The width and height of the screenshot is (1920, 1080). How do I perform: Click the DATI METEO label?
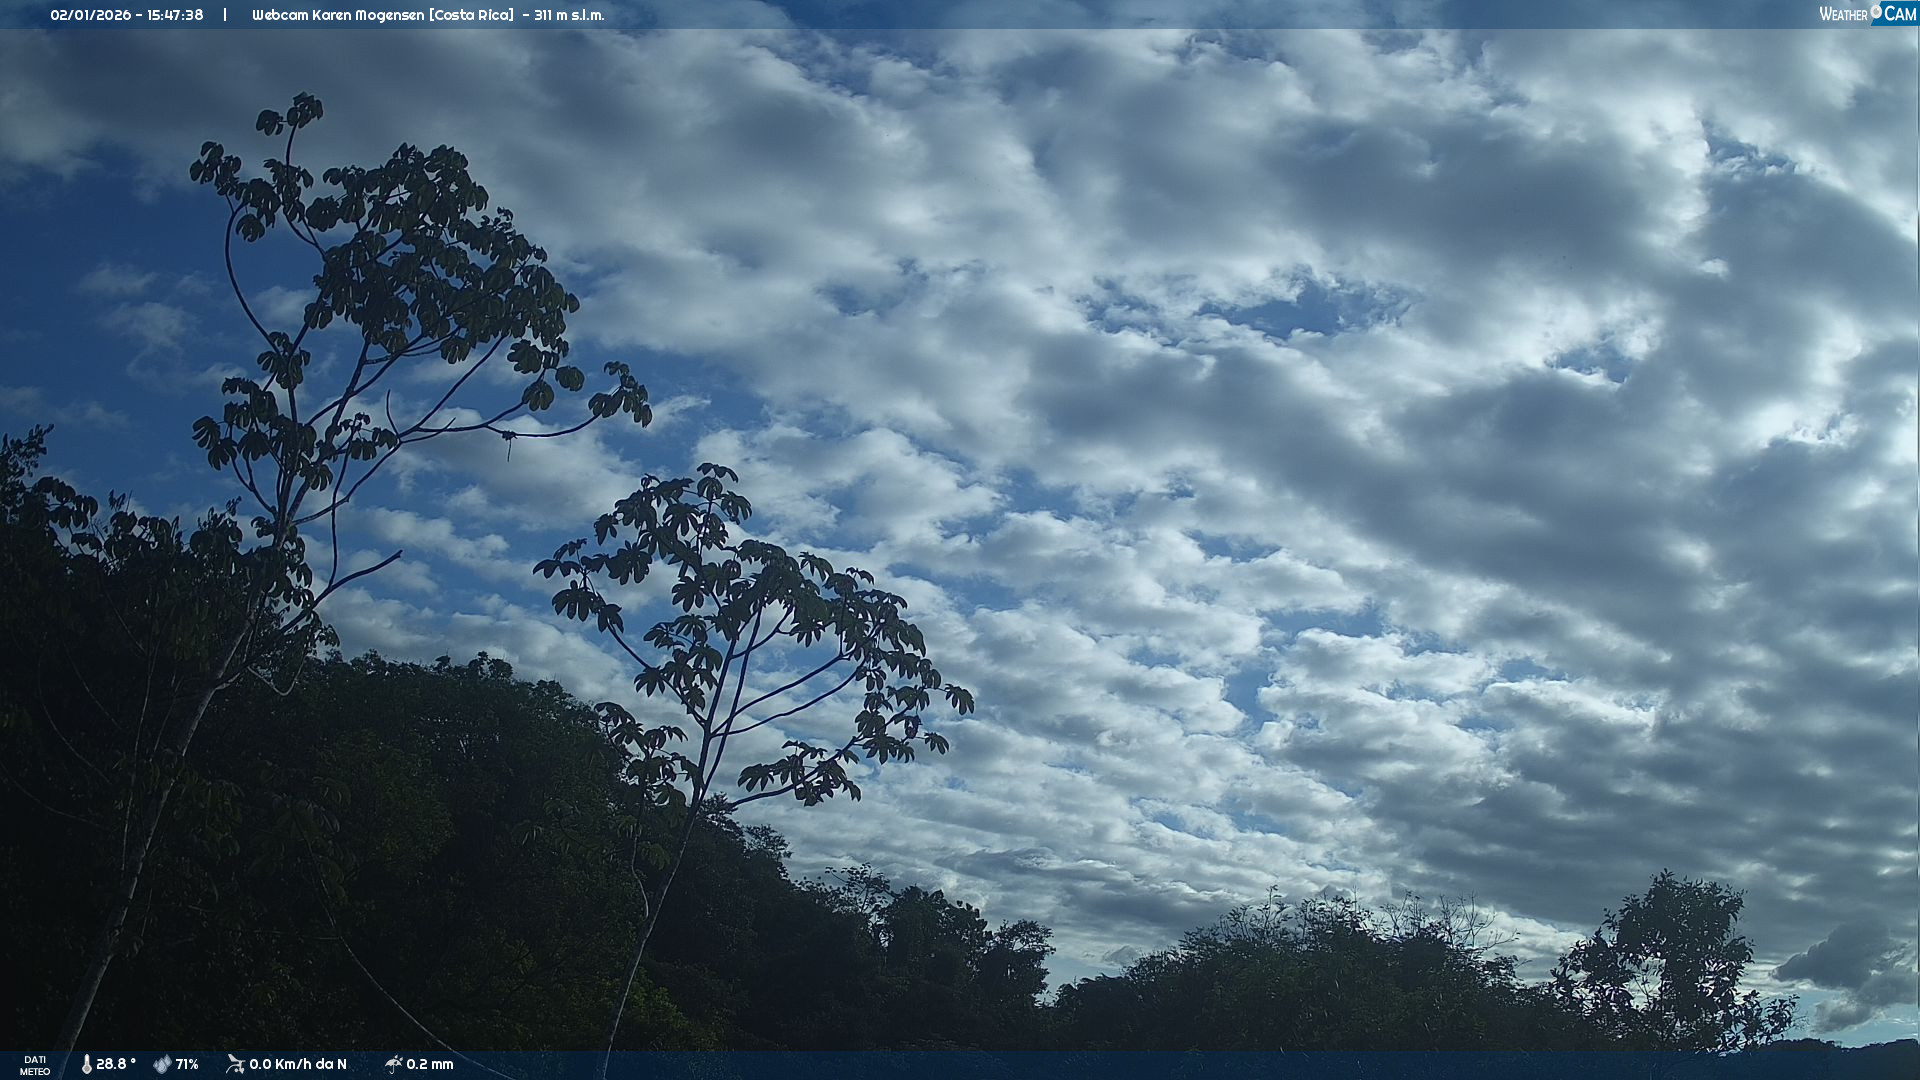pyautogui.click(x=35, y=1066)
